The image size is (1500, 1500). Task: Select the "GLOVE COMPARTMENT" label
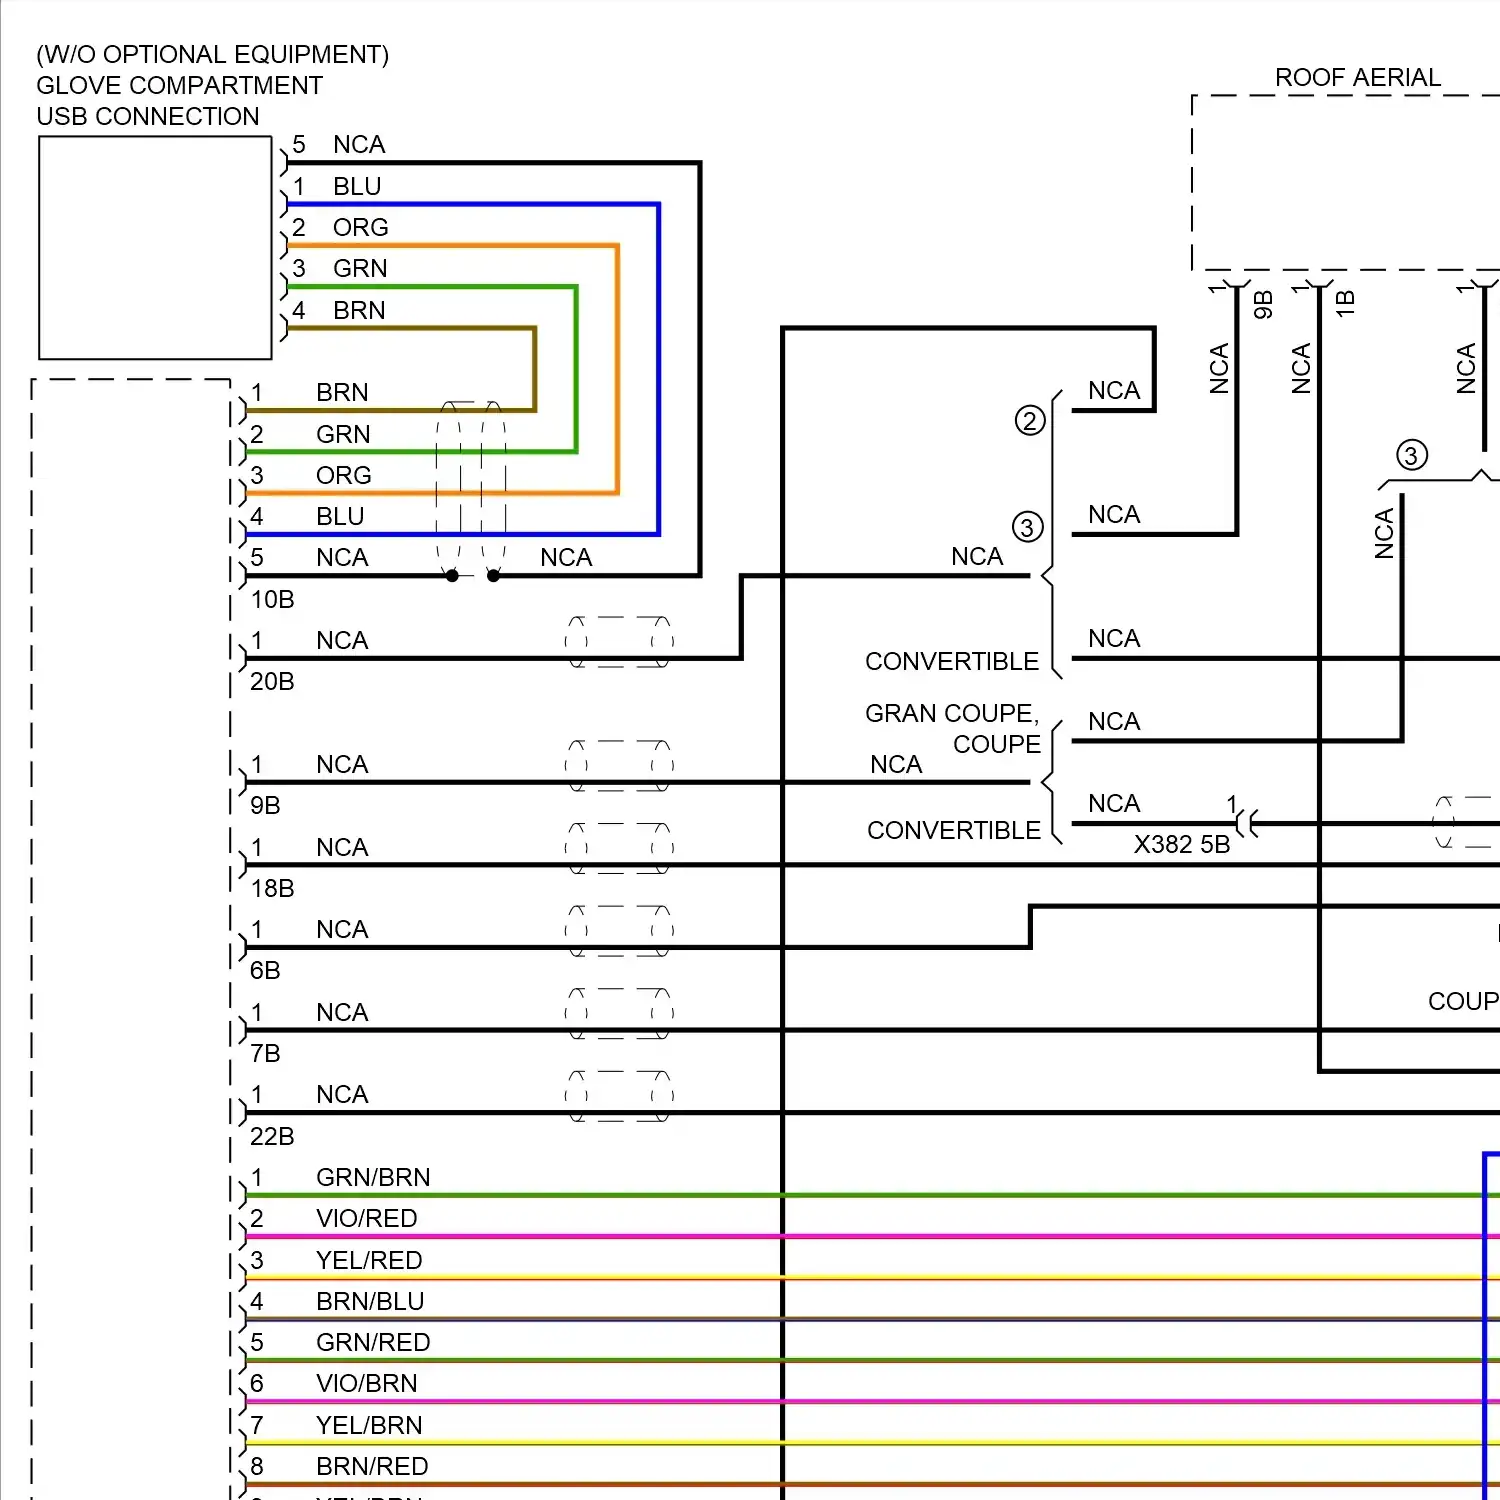(180, 85)
